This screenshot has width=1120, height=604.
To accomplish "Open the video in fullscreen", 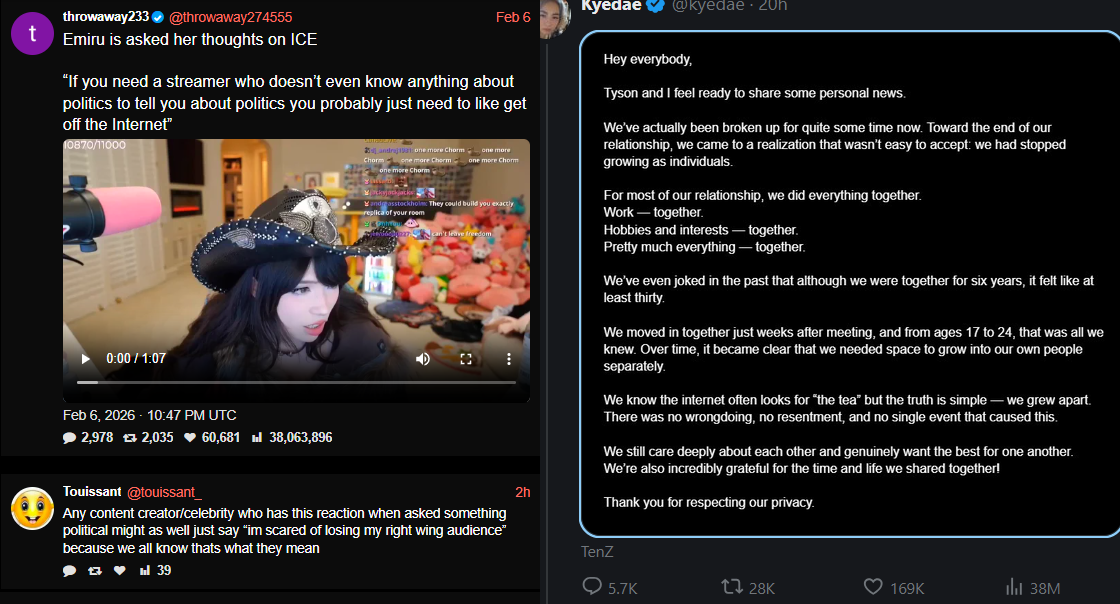I will [466, 359].
